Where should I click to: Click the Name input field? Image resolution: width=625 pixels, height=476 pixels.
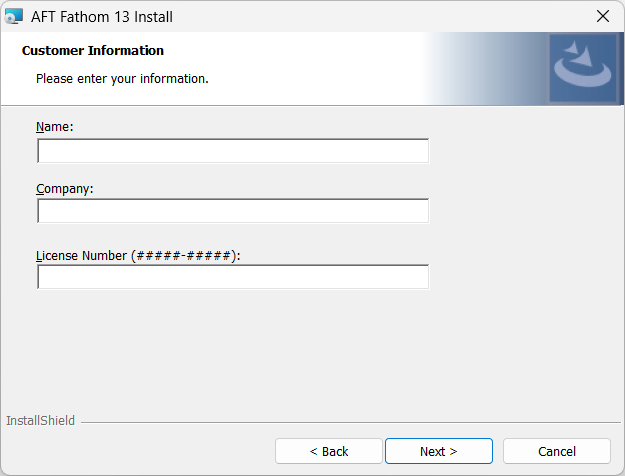pyautogui.click(x=233, y=151)
